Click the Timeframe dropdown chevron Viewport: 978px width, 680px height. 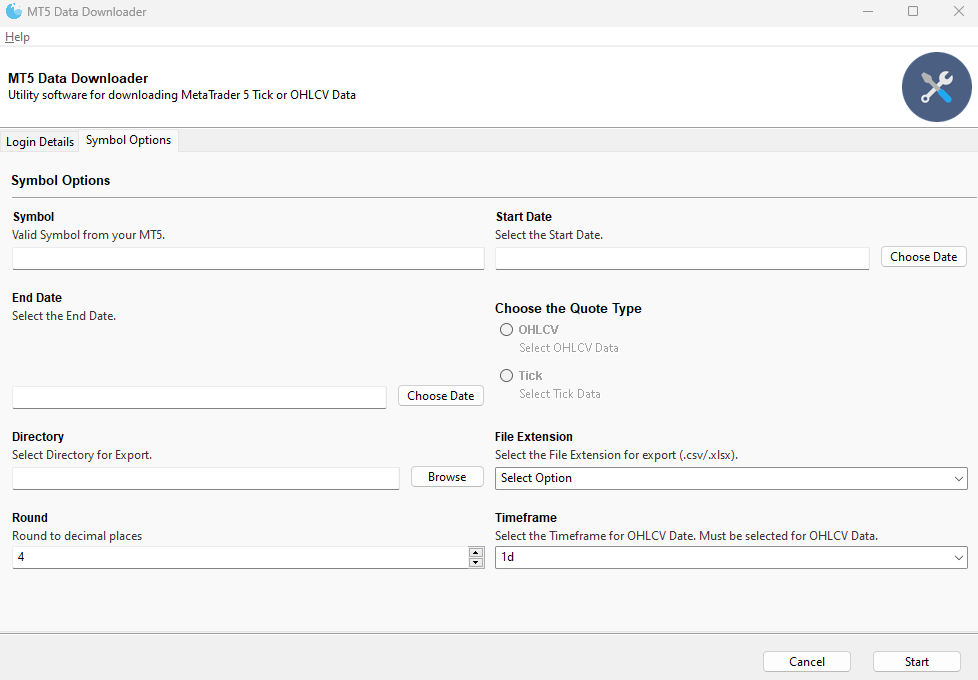pyautogui.click(x=959, y=557)
